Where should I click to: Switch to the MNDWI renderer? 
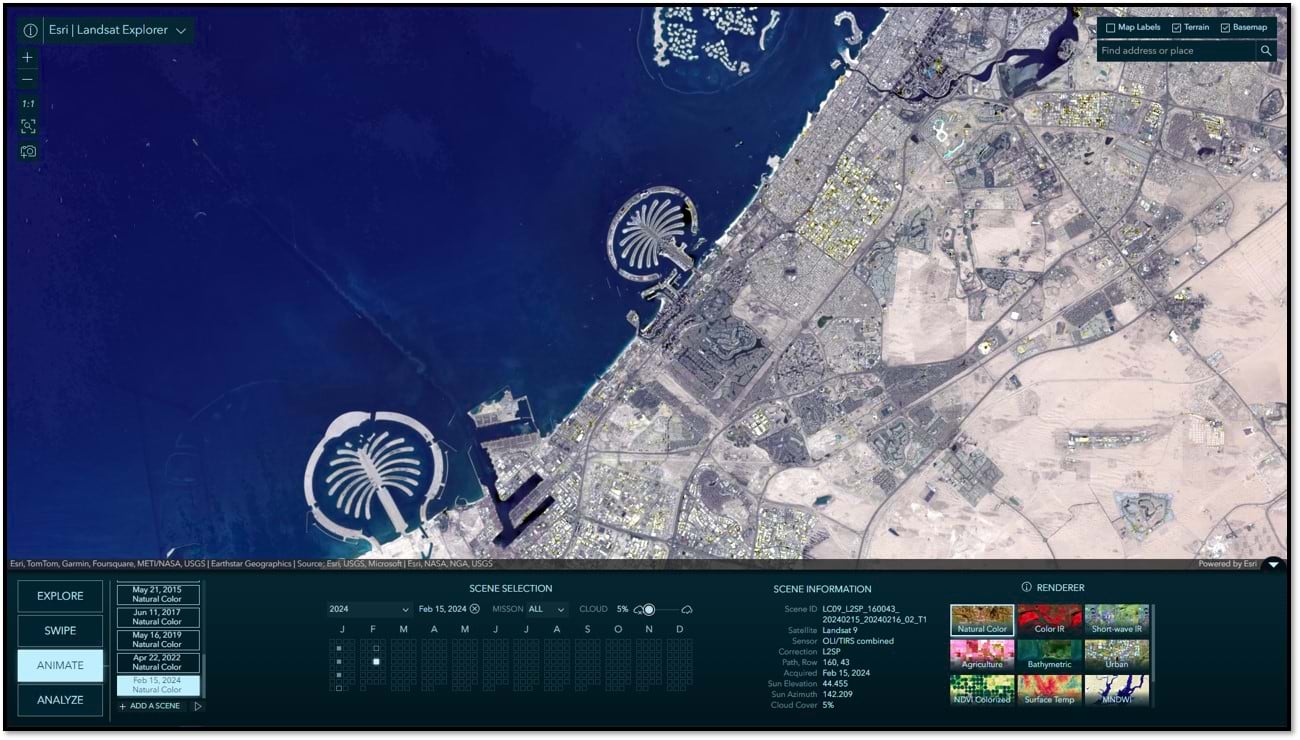point(1116,691)
